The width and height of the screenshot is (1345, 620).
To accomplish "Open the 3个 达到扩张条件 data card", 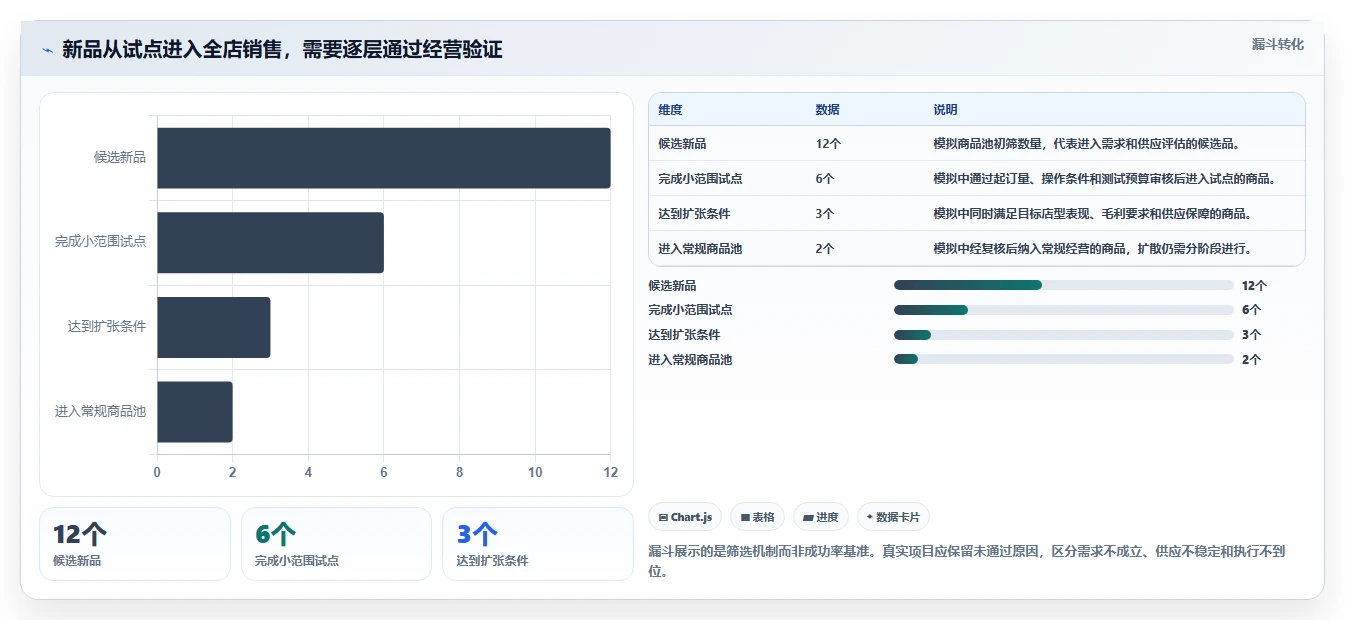I will pyautogui.click(x=538, y=544).
